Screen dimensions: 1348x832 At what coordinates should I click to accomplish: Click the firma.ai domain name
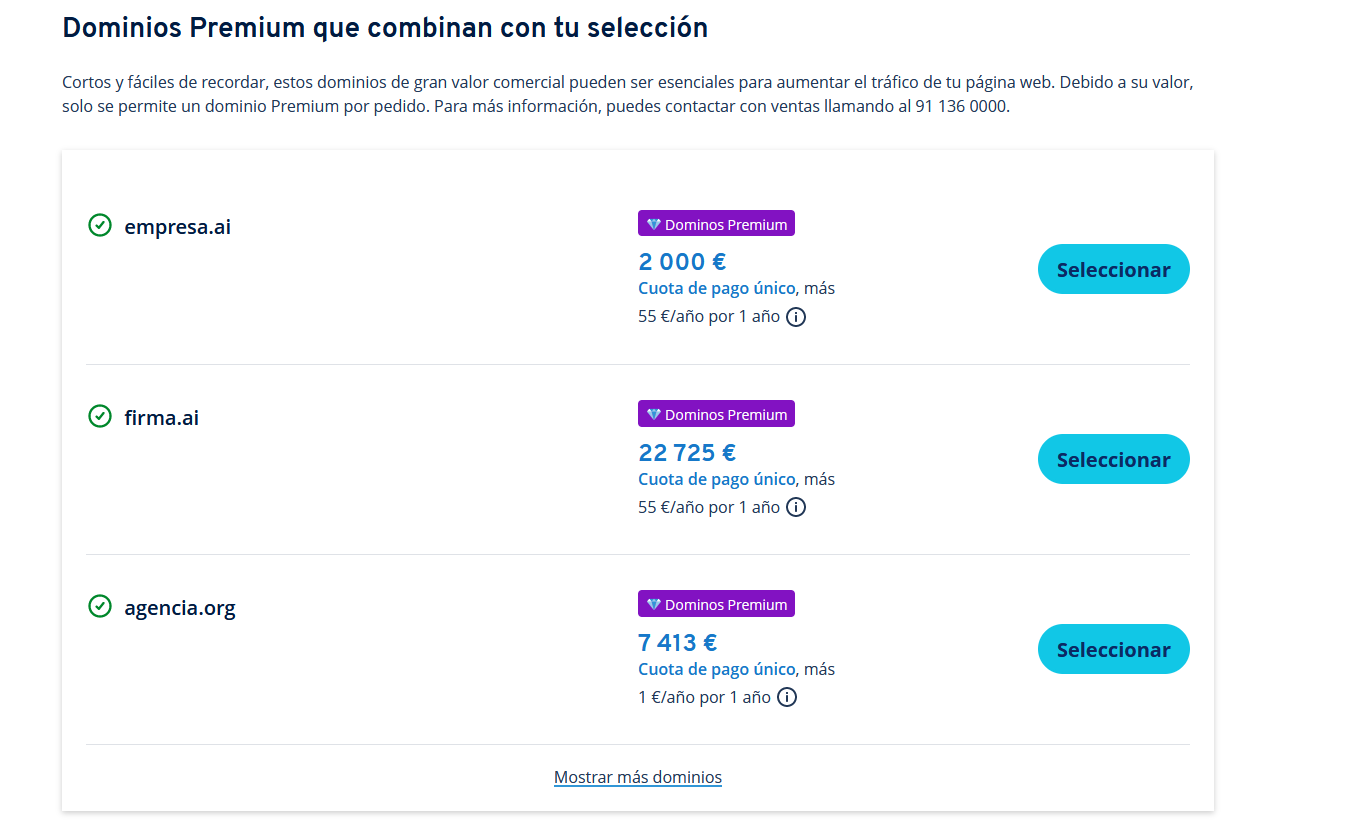[161, 417]
